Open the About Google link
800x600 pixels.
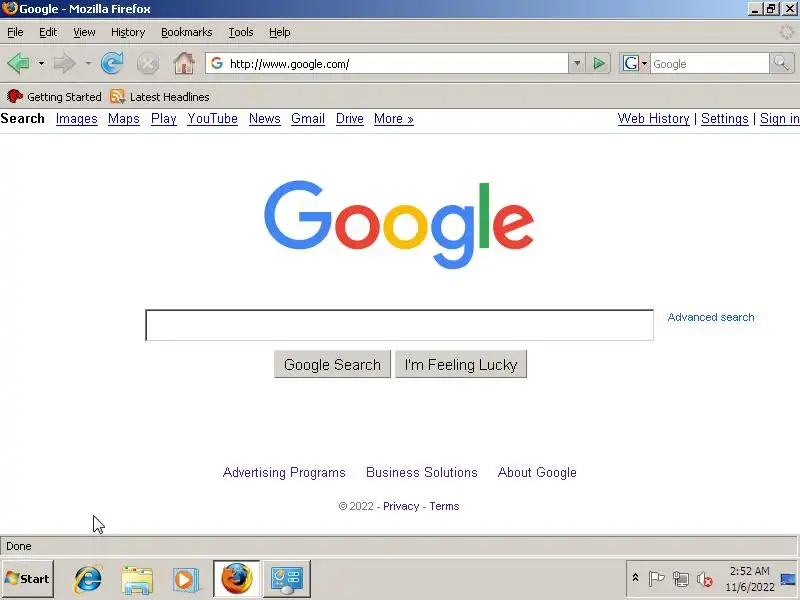pyautogui.click(x=537, y=472)
